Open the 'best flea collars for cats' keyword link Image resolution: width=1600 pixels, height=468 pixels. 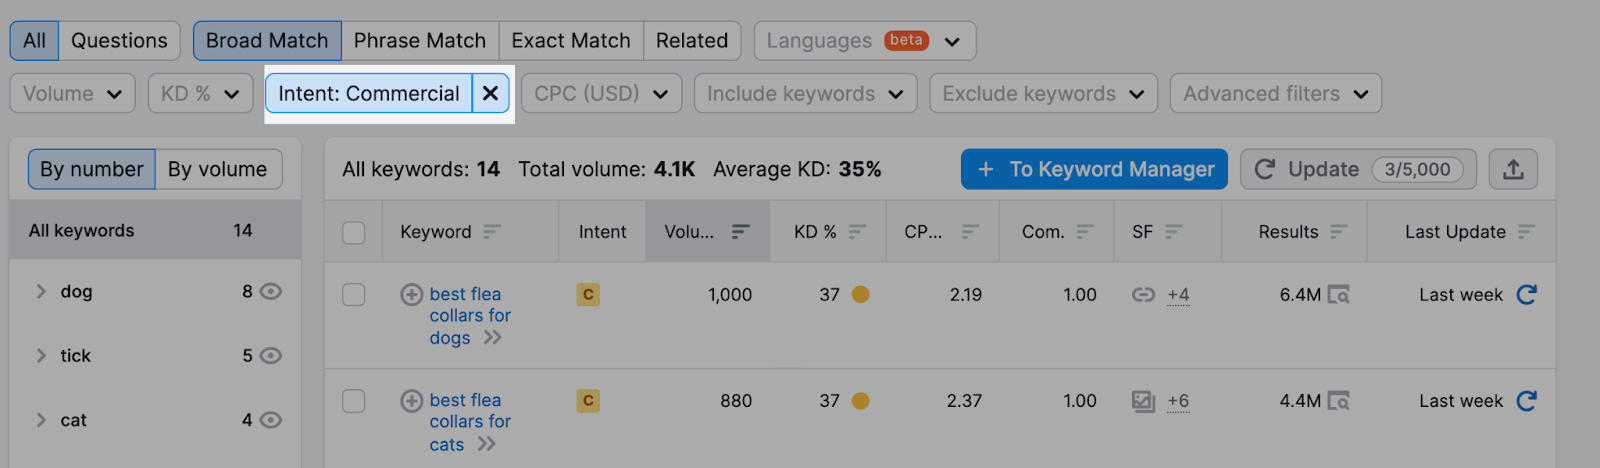(x=465, y=422)
